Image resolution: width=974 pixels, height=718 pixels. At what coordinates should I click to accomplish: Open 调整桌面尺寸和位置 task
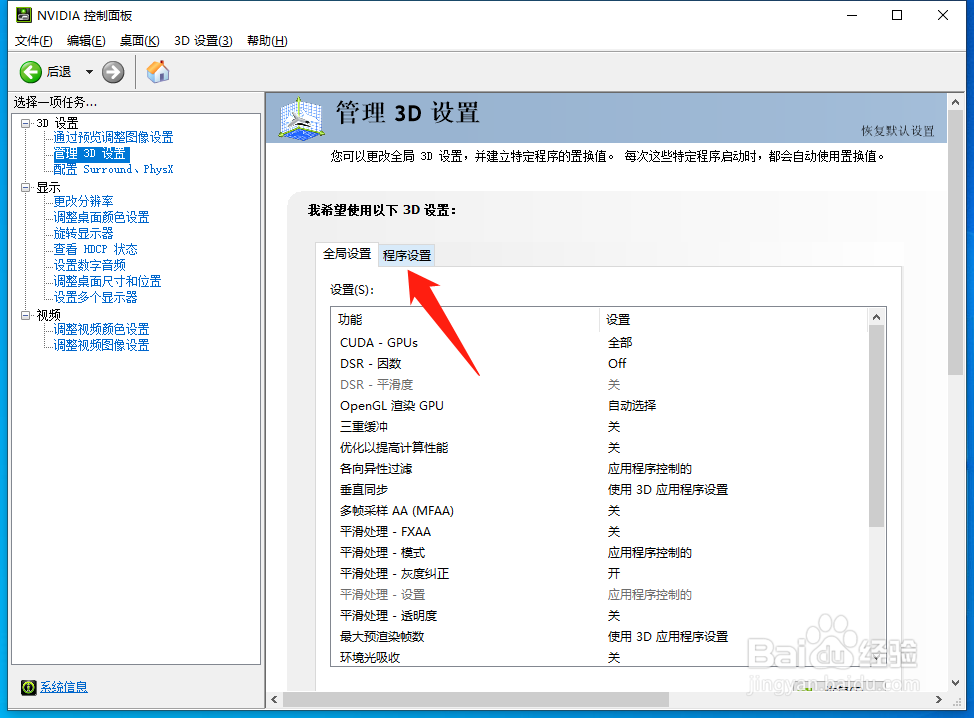[107, 281]
